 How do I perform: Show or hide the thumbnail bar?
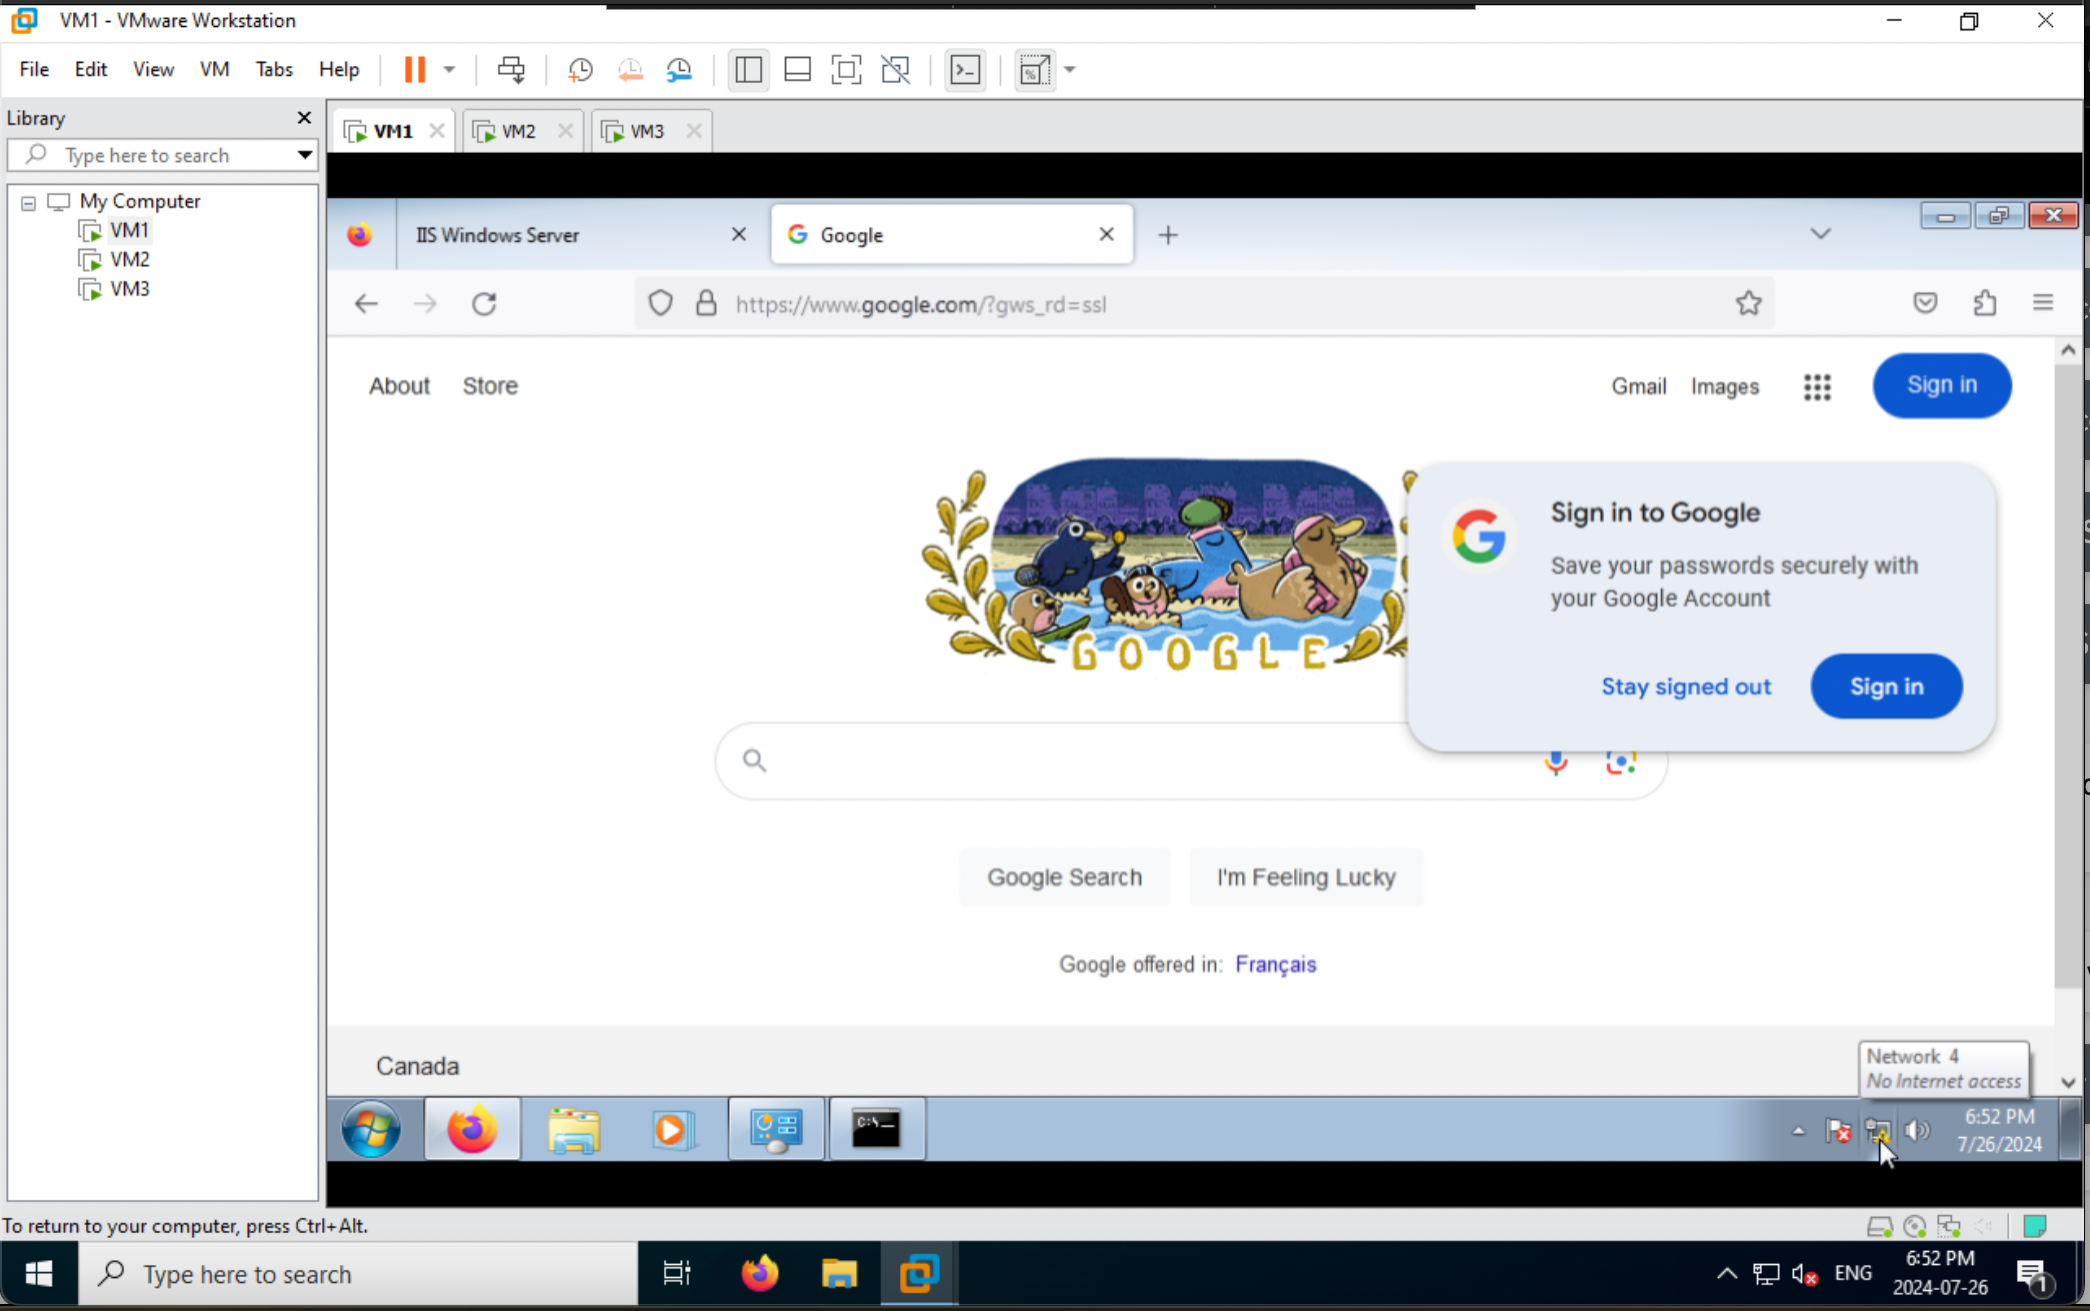(x=797, y=69)
